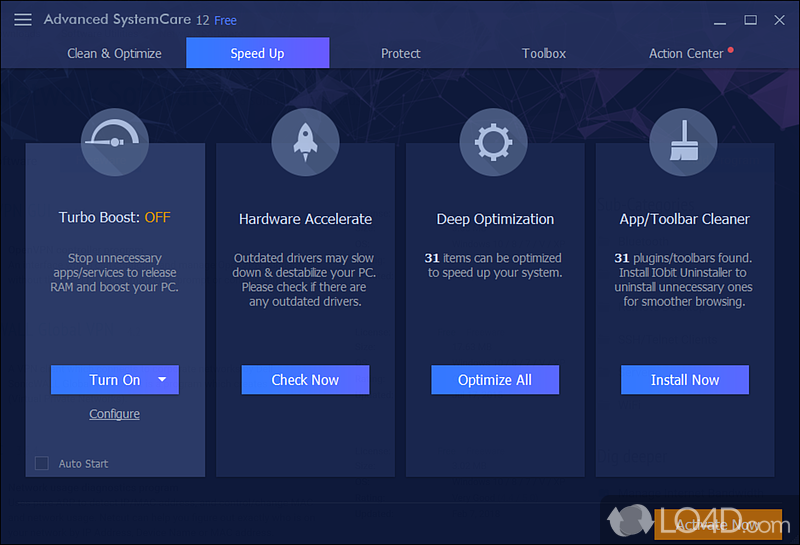Screen dimensions: 800x545
Task: Open the Protect tab
Action: pyautogui.click(x=400, y=53)
